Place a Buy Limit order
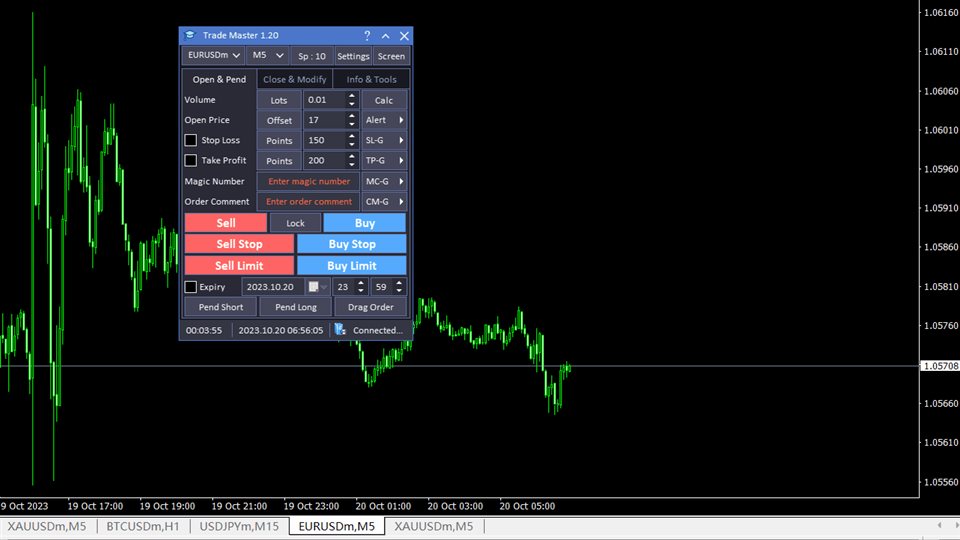This screenshot has width=960, height=540. coord(351,265)
